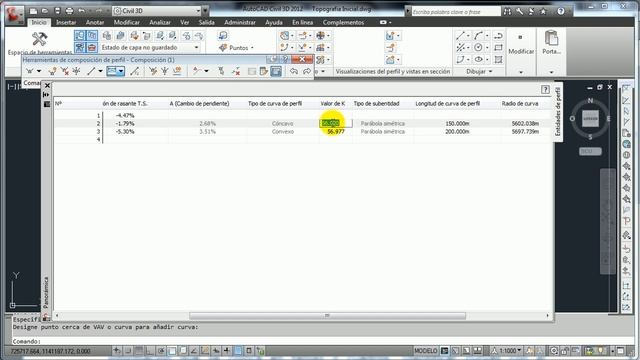Toggle polar tracking in status bar
640x360 pixels.
click(161, 351)
